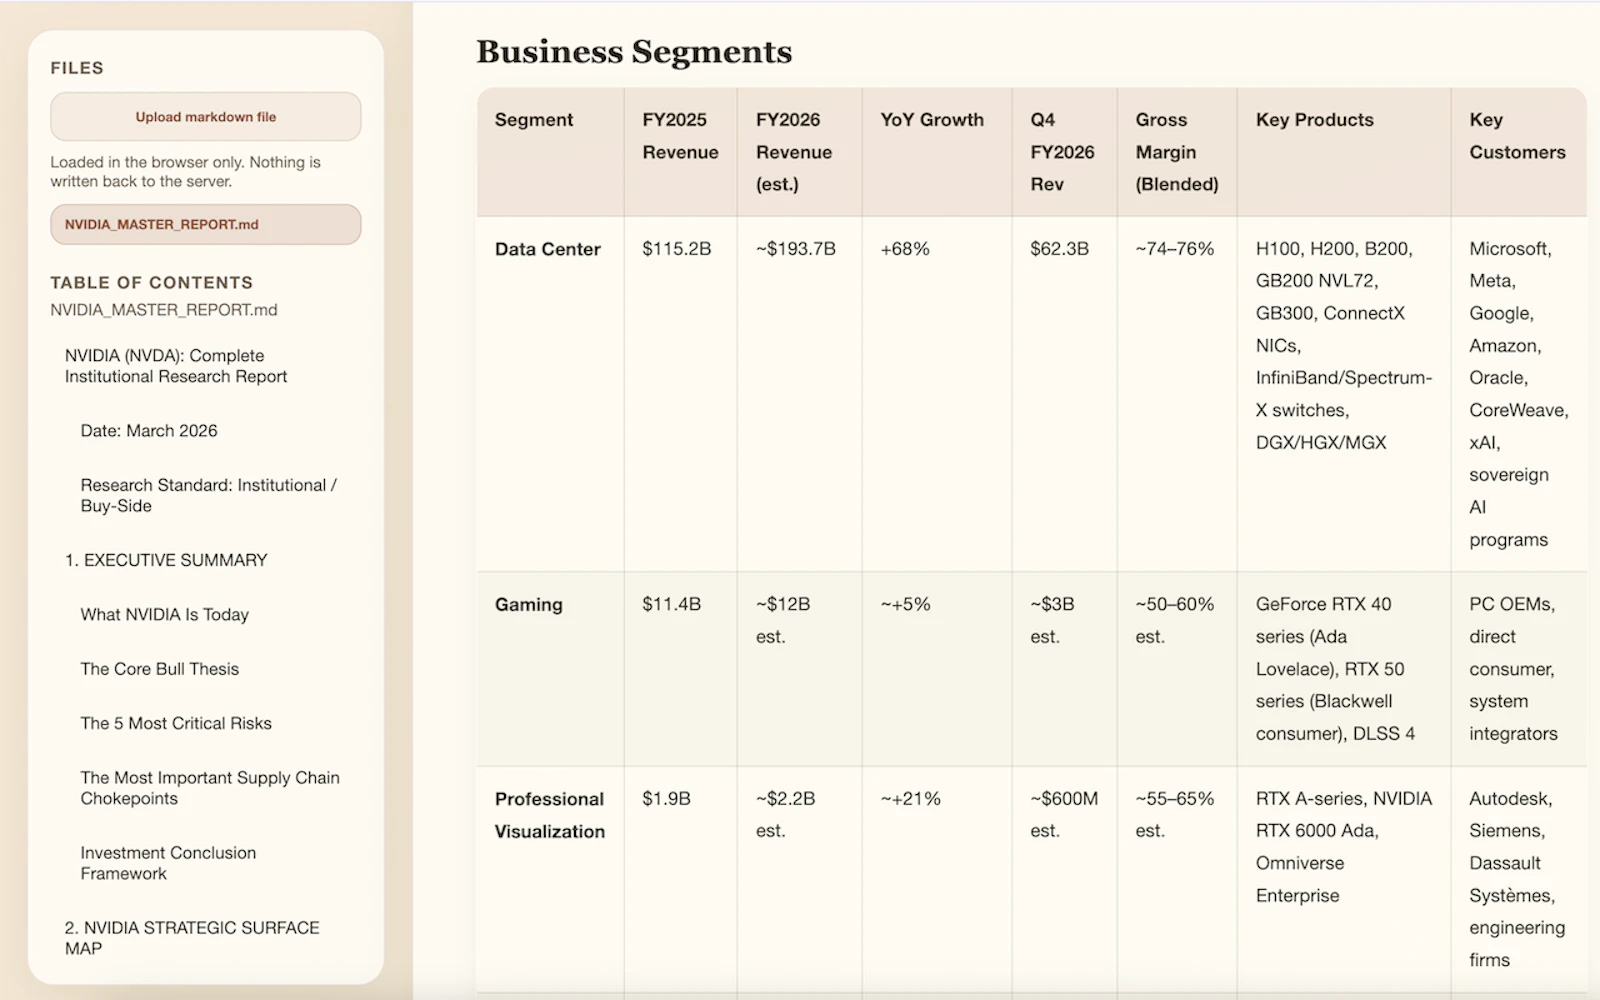The image size is (1600, 1000).
Task: Select the NVIDIA_MASTER_REPORT.md file entry
Action: pyautogui.click(x=206, y=225)
